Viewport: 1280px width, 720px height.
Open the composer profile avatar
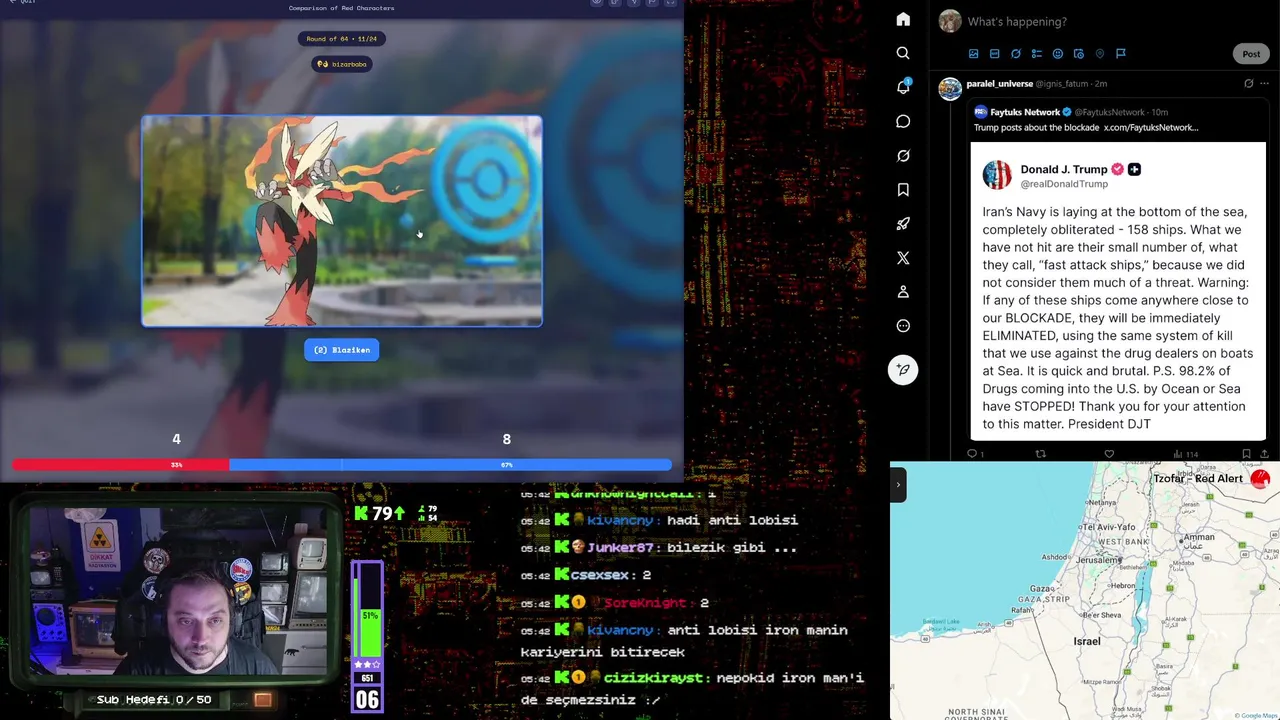950,21
